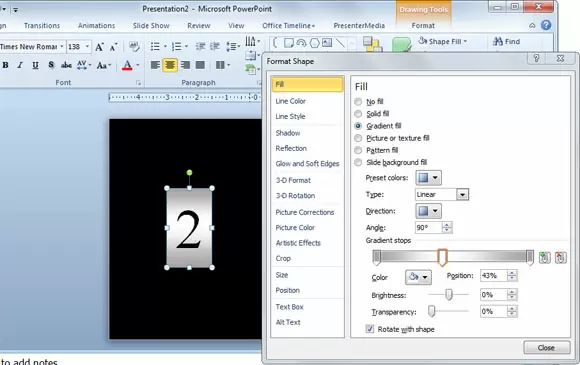The image size is (580, 365).
Task: Open line spacing options
Action: click(233, 47)
